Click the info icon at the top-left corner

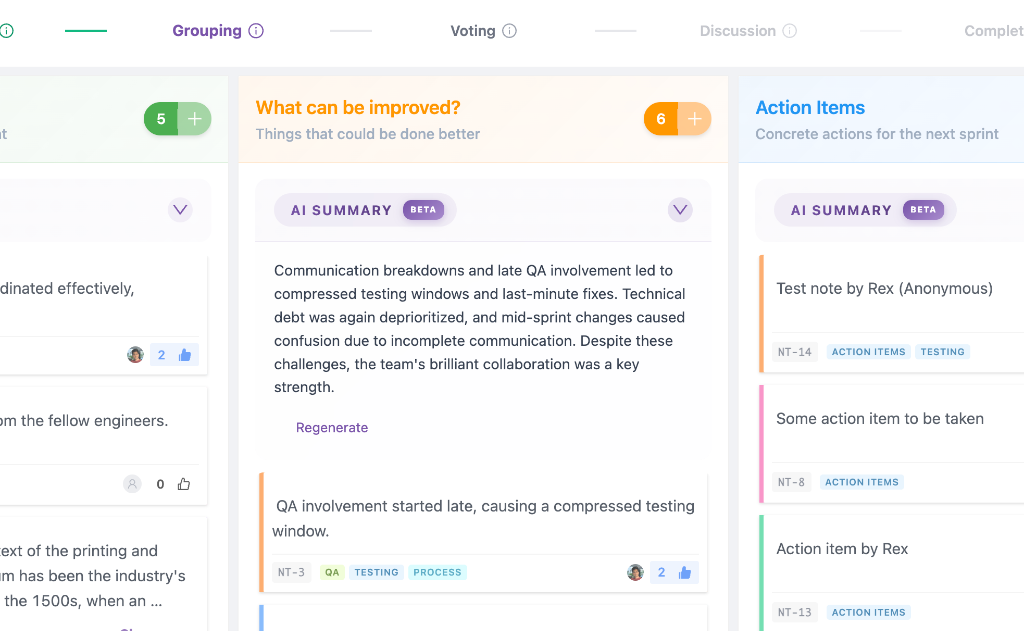[x=8, y=31]
